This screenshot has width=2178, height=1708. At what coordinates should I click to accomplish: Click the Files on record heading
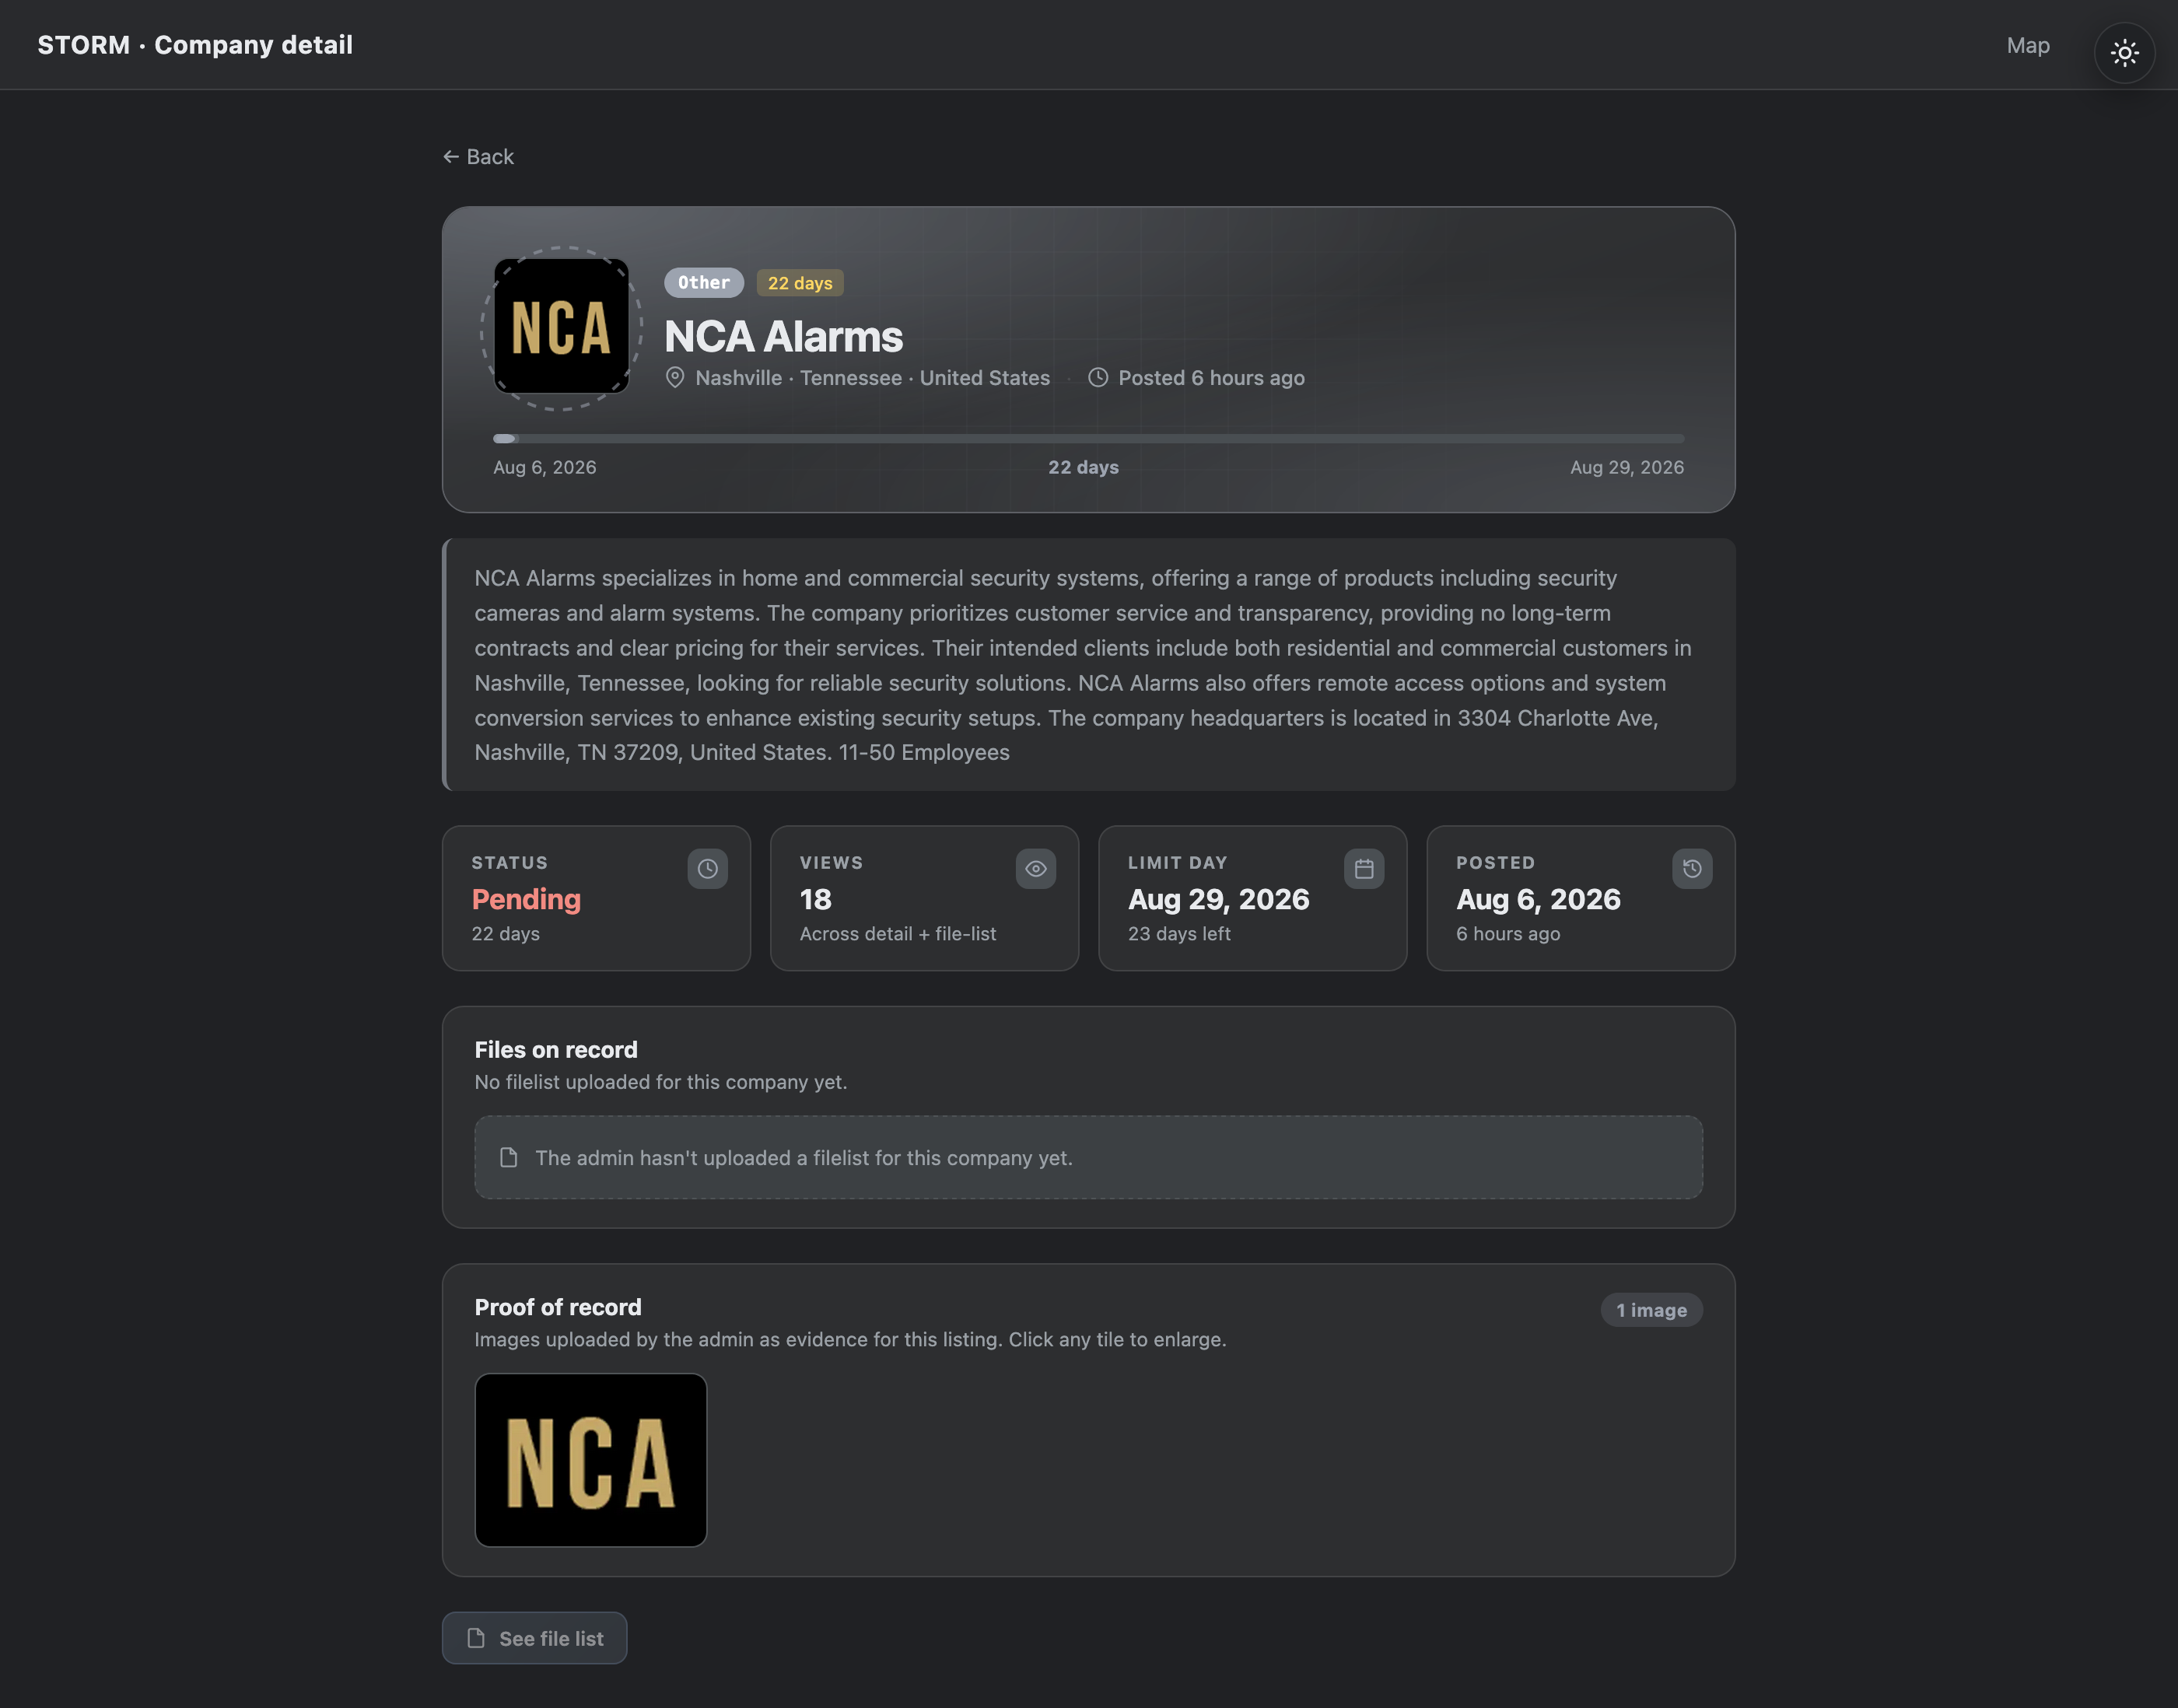coord(555,1049)
